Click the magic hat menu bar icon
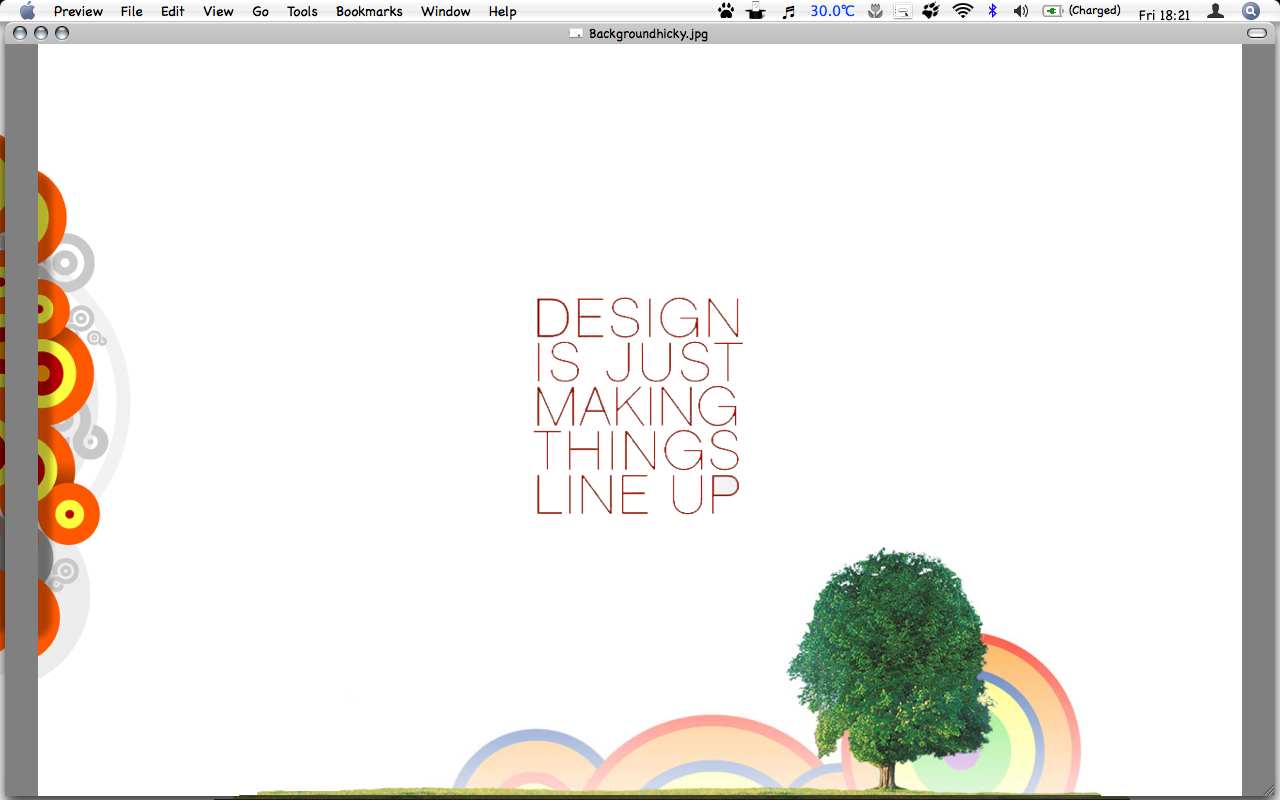This screenshot has height=800, width=1280. pos(756,11)
